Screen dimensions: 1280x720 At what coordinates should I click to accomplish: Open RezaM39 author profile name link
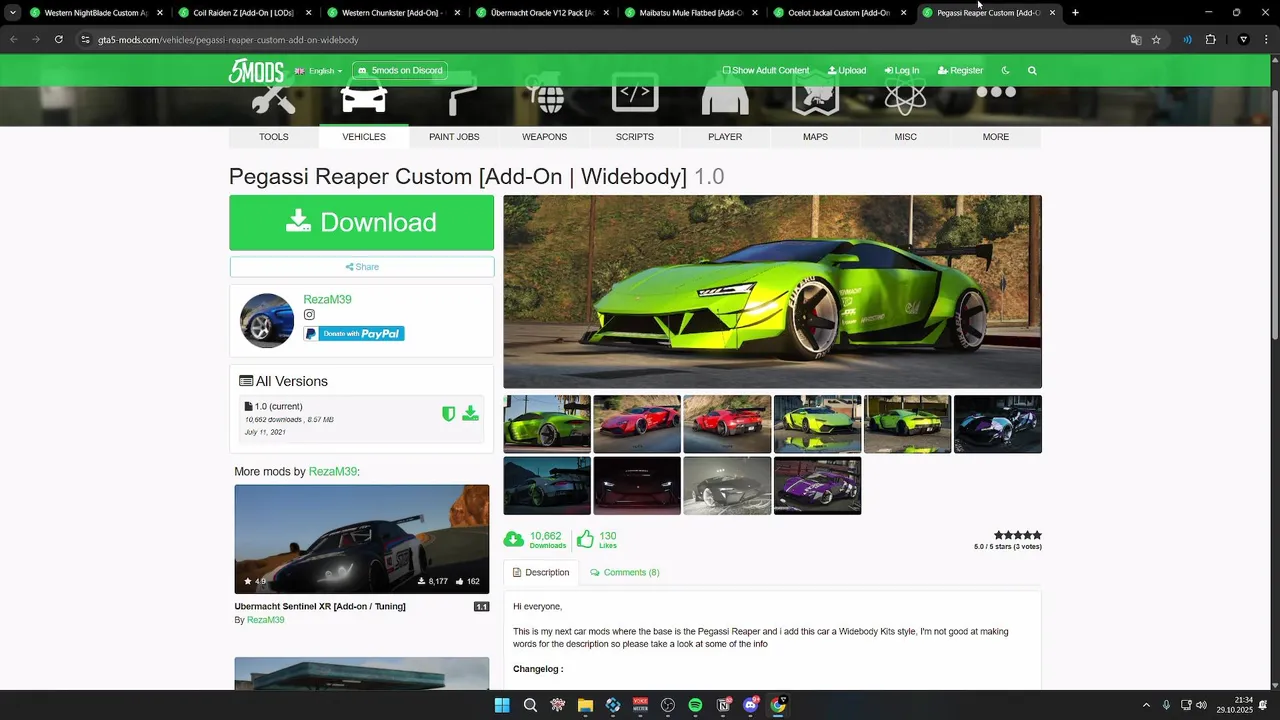327,299
